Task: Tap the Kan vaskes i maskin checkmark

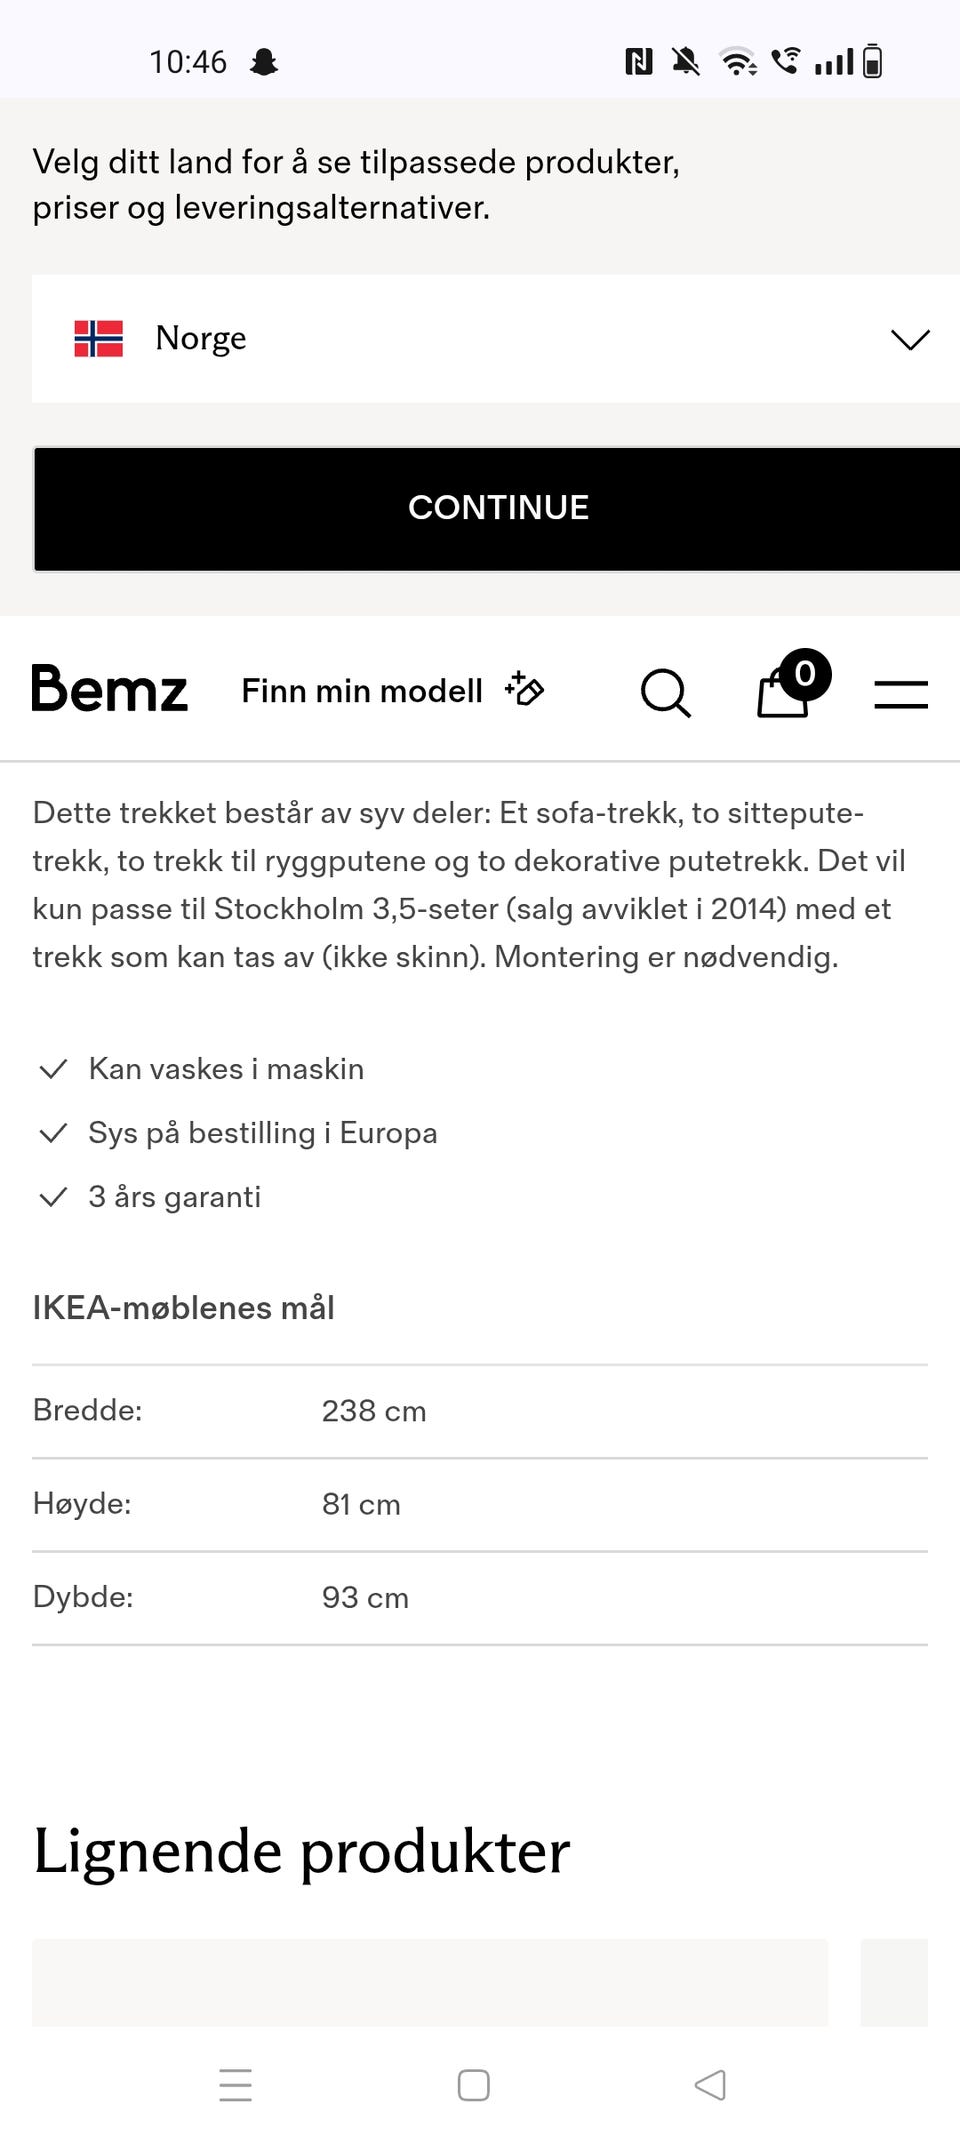Action: coord(53,1069)
